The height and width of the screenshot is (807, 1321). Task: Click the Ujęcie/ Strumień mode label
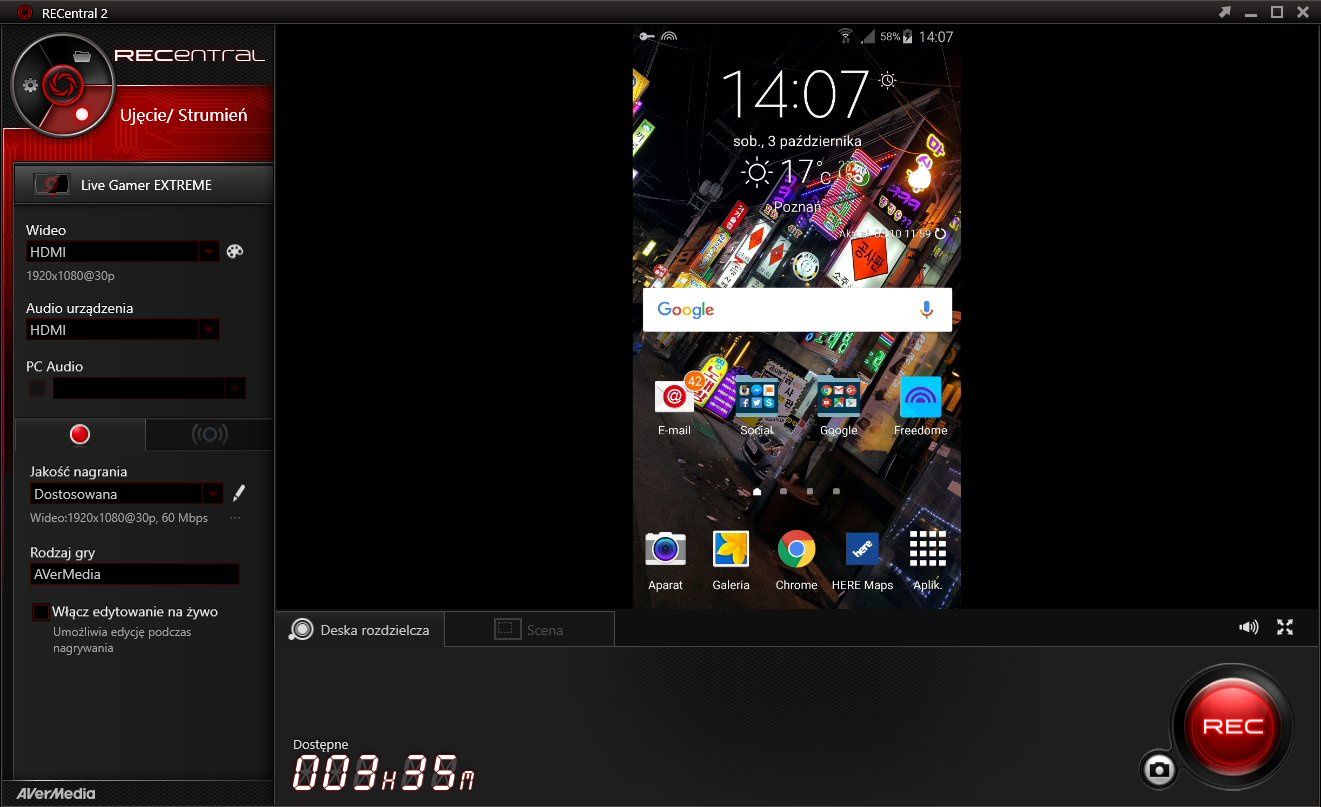184,115
